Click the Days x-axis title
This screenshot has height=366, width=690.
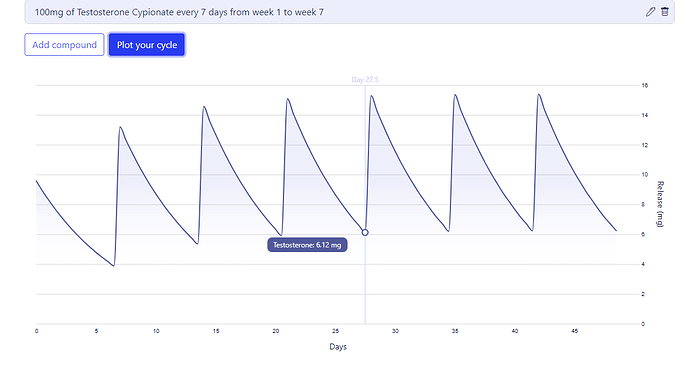pos(338,347)
